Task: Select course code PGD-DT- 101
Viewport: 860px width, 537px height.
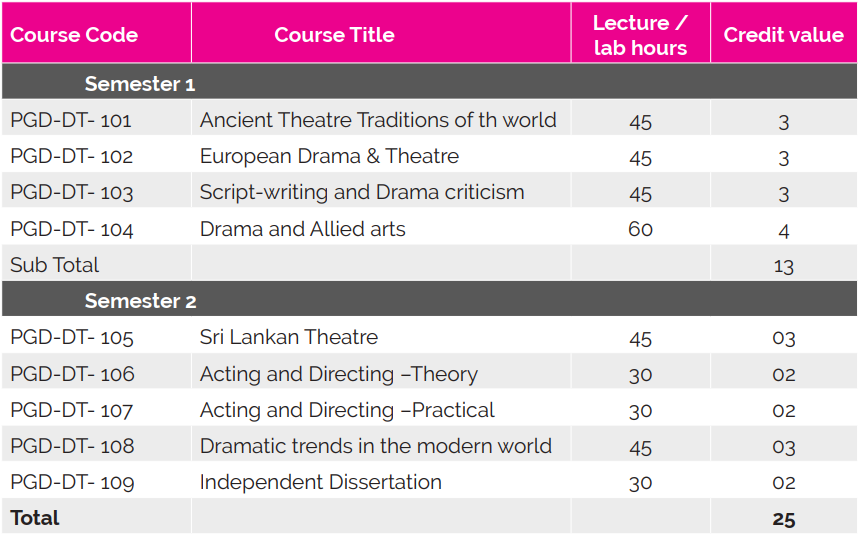Action: (71, 121)
